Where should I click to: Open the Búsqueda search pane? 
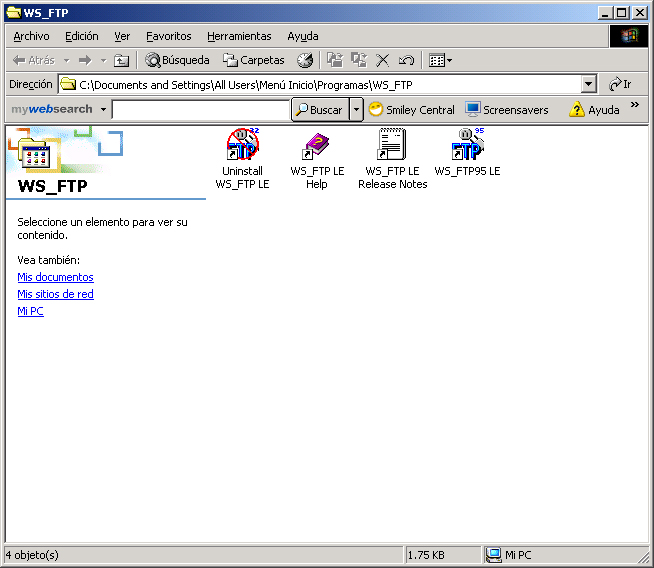tap(177, 60)
